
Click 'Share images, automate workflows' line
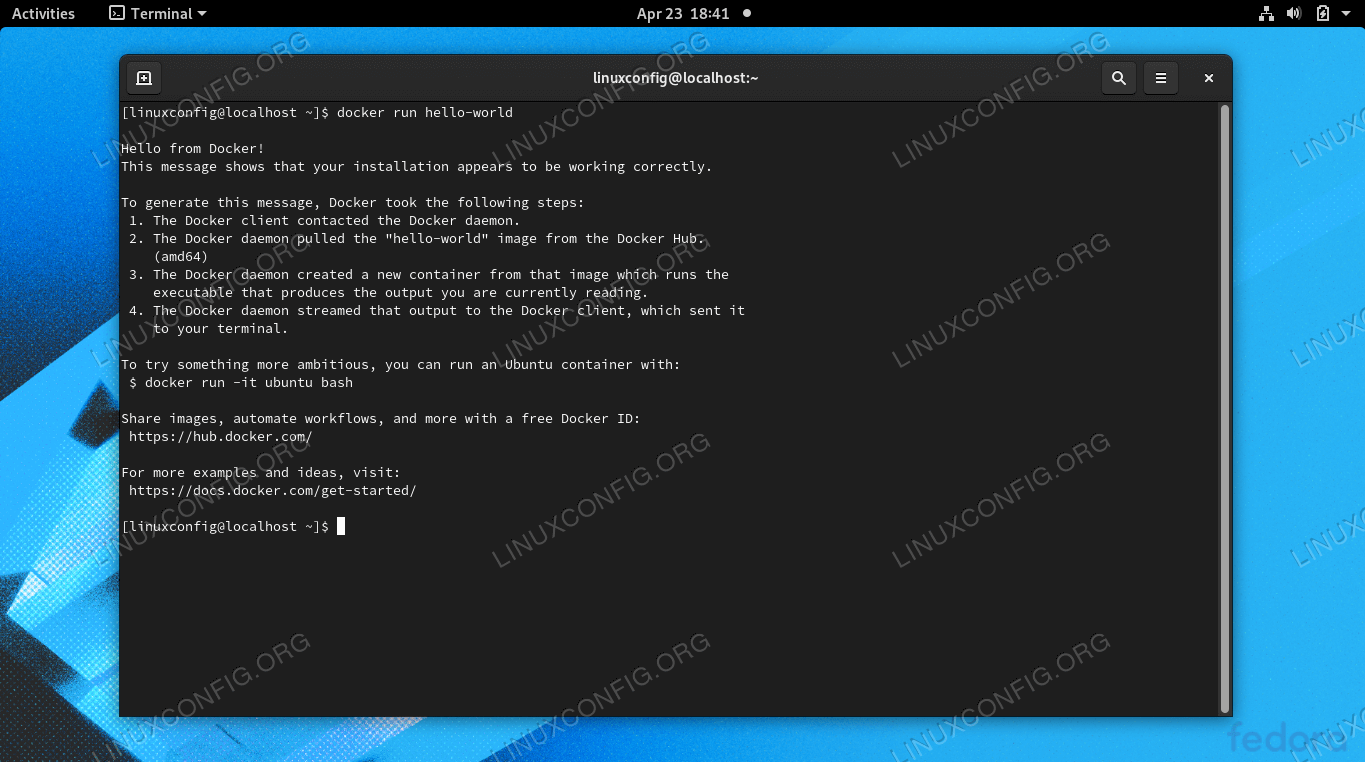pos(381,419)
